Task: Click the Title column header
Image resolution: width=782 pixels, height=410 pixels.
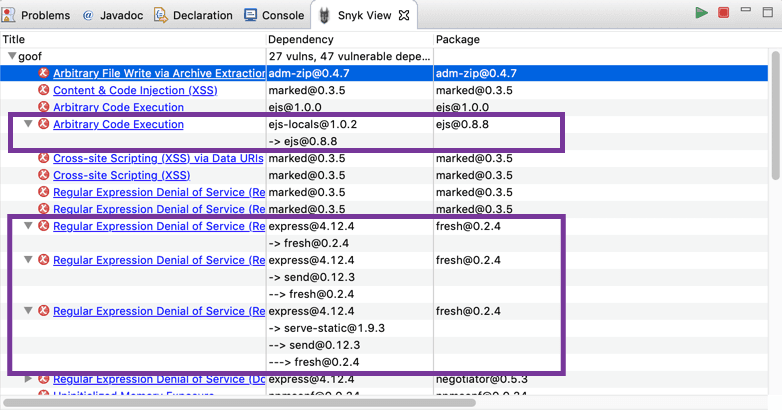Action: 133,39
